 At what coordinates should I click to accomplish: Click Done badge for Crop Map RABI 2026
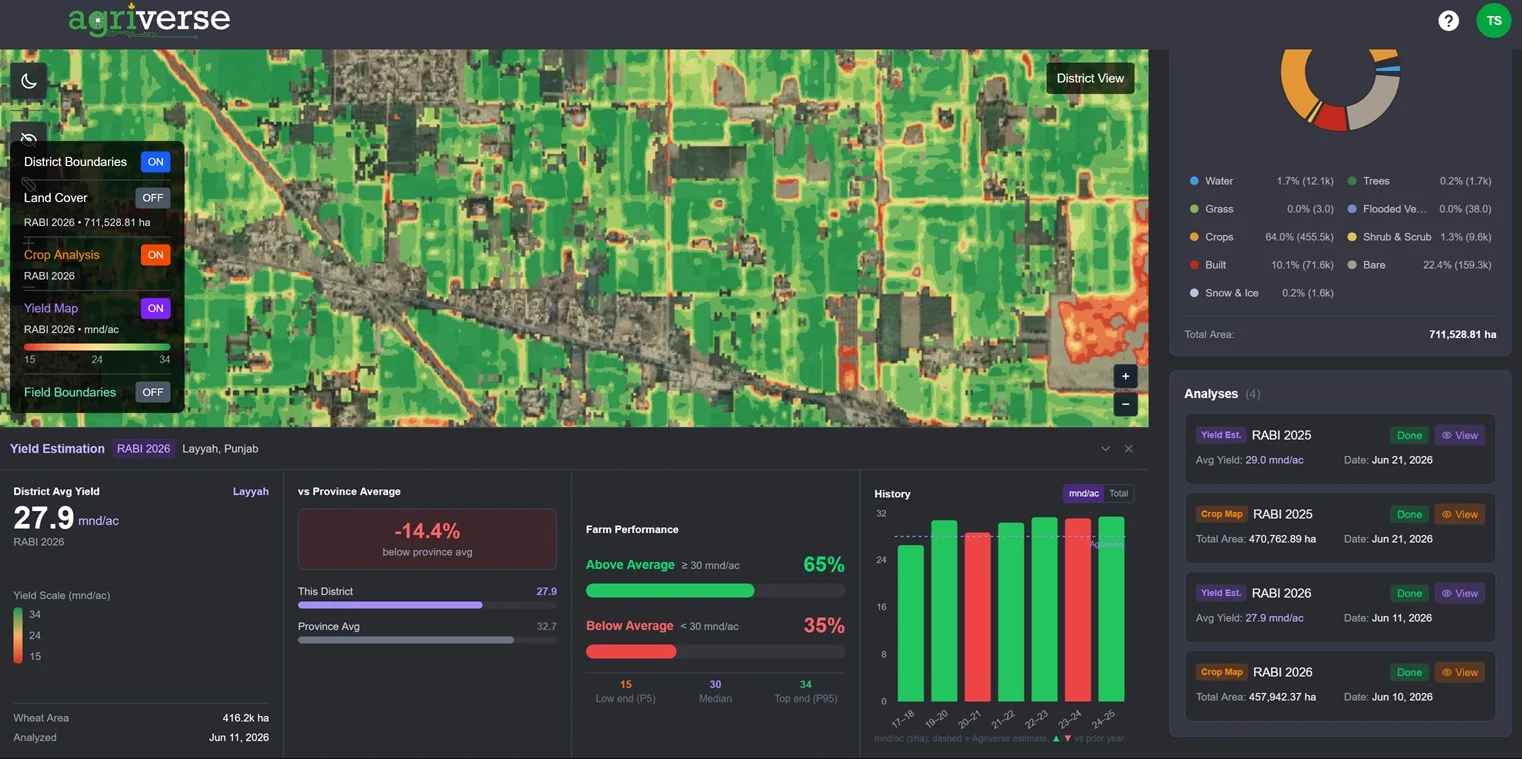pos(1409,672)
